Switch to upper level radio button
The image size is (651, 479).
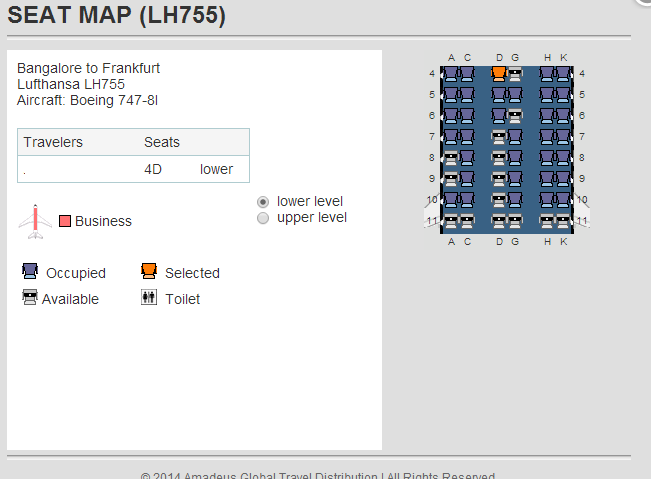[263, 217]
